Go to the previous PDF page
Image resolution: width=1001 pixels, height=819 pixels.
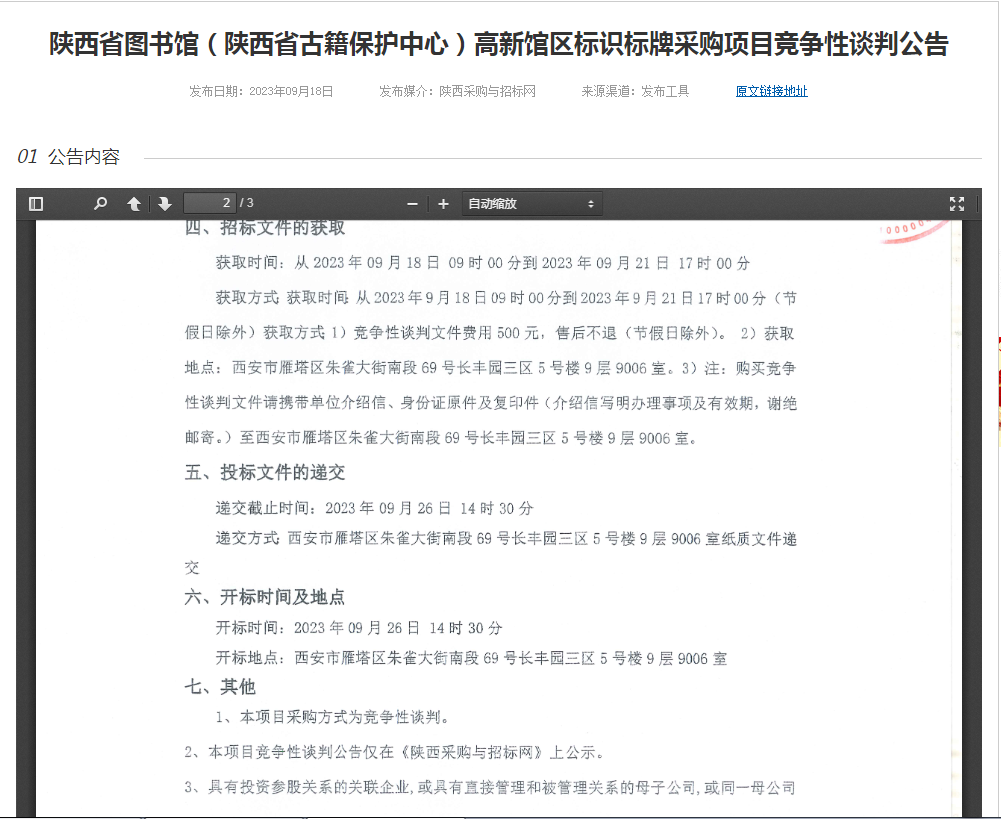pos(133,204)
